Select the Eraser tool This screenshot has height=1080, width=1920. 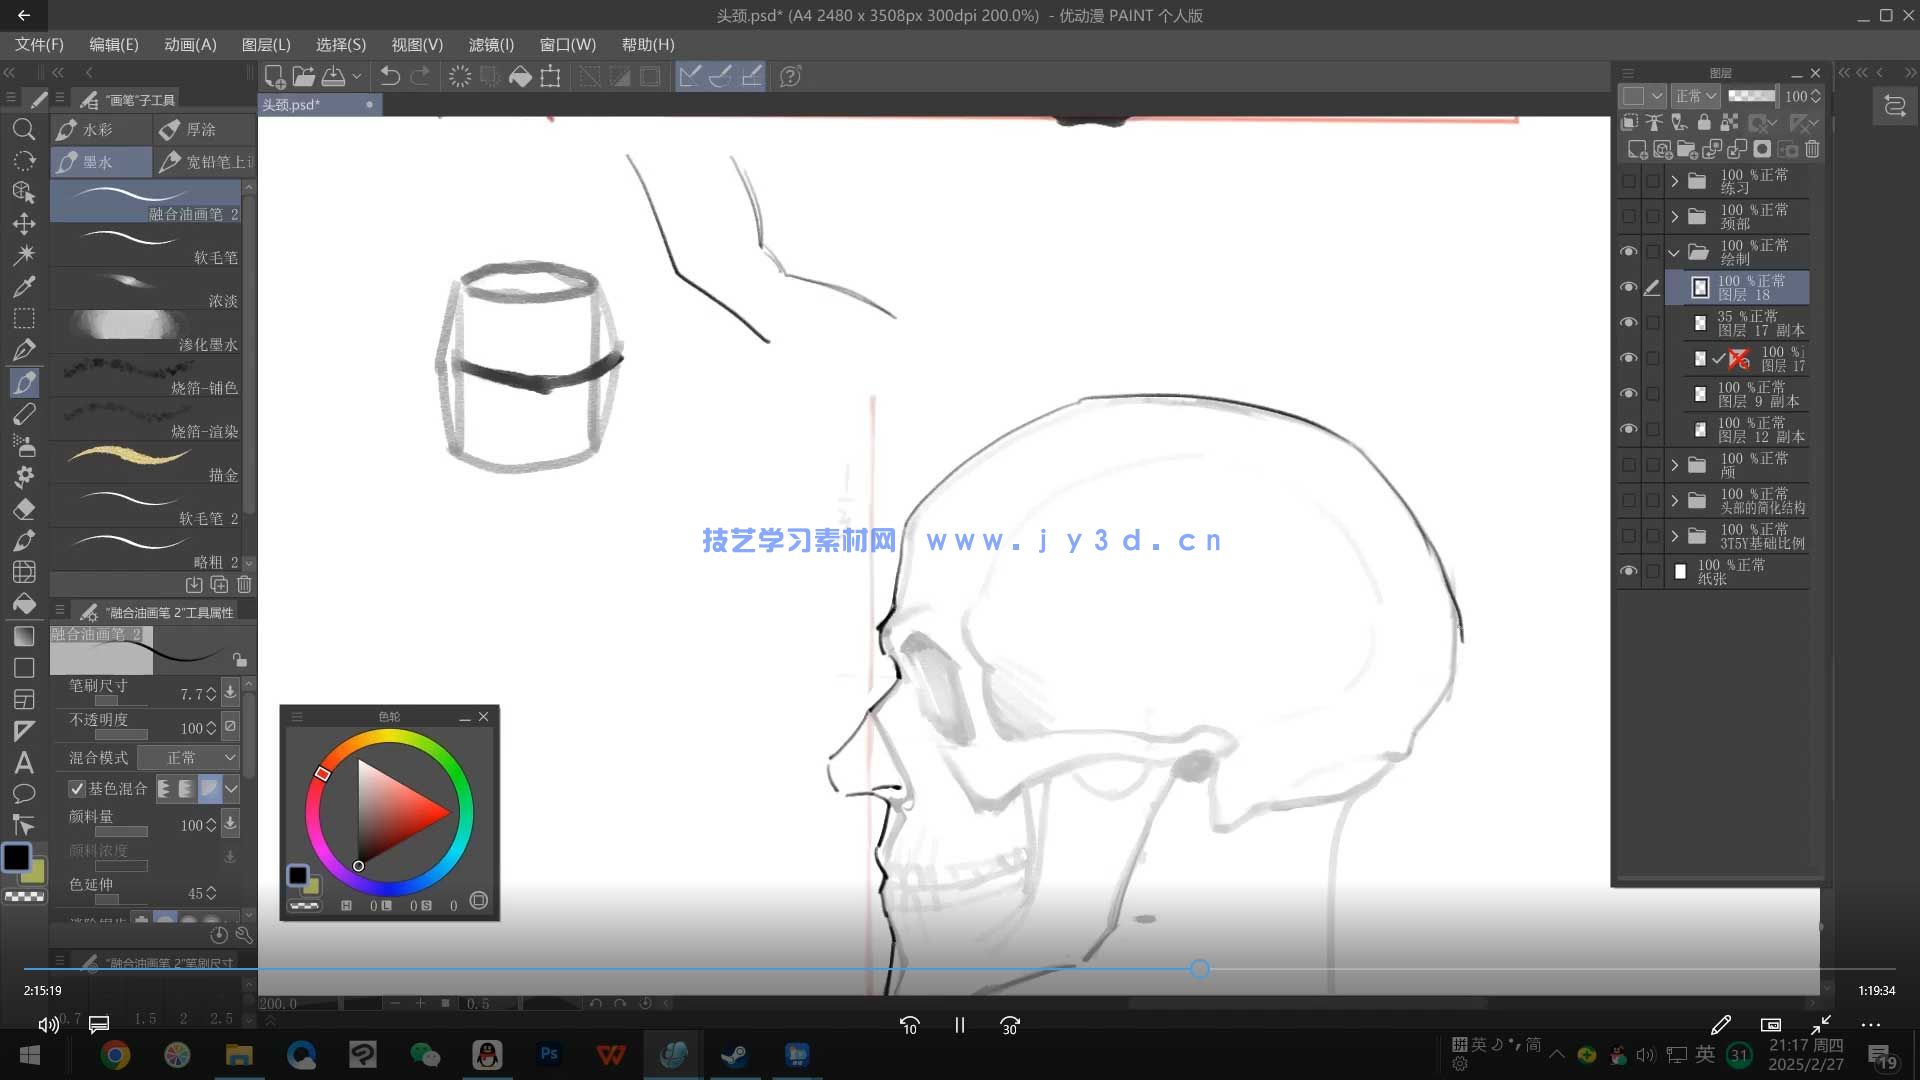pyautogui.click(x=24, y=509)
